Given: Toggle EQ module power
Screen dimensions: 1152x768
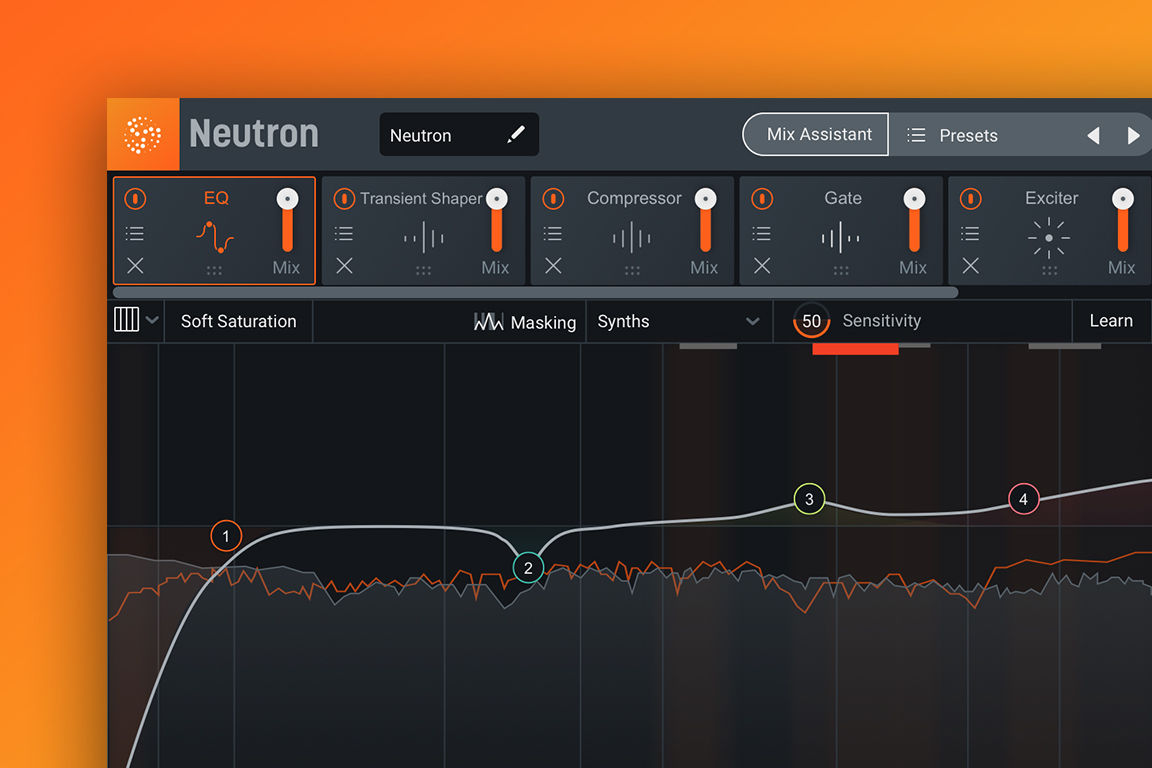Looking at the screenshot, I should 135,198.
